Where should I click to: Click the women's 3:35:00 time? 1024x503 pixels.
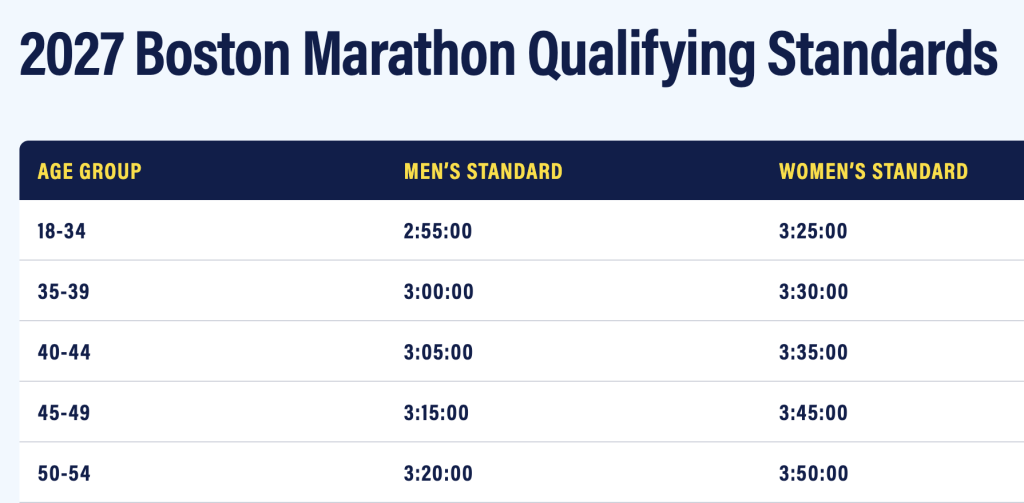(813, 352)
